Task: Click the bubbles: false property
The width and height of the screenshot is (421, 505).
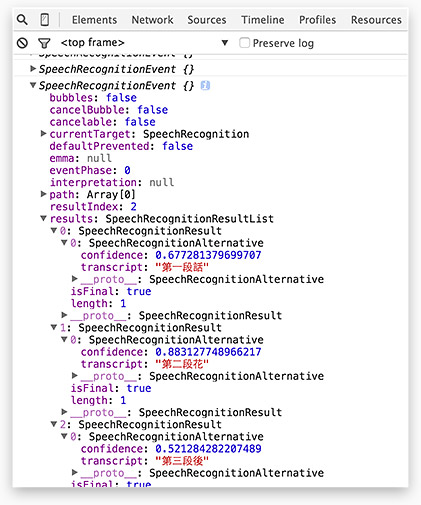Action: click(x=93, y=98)
